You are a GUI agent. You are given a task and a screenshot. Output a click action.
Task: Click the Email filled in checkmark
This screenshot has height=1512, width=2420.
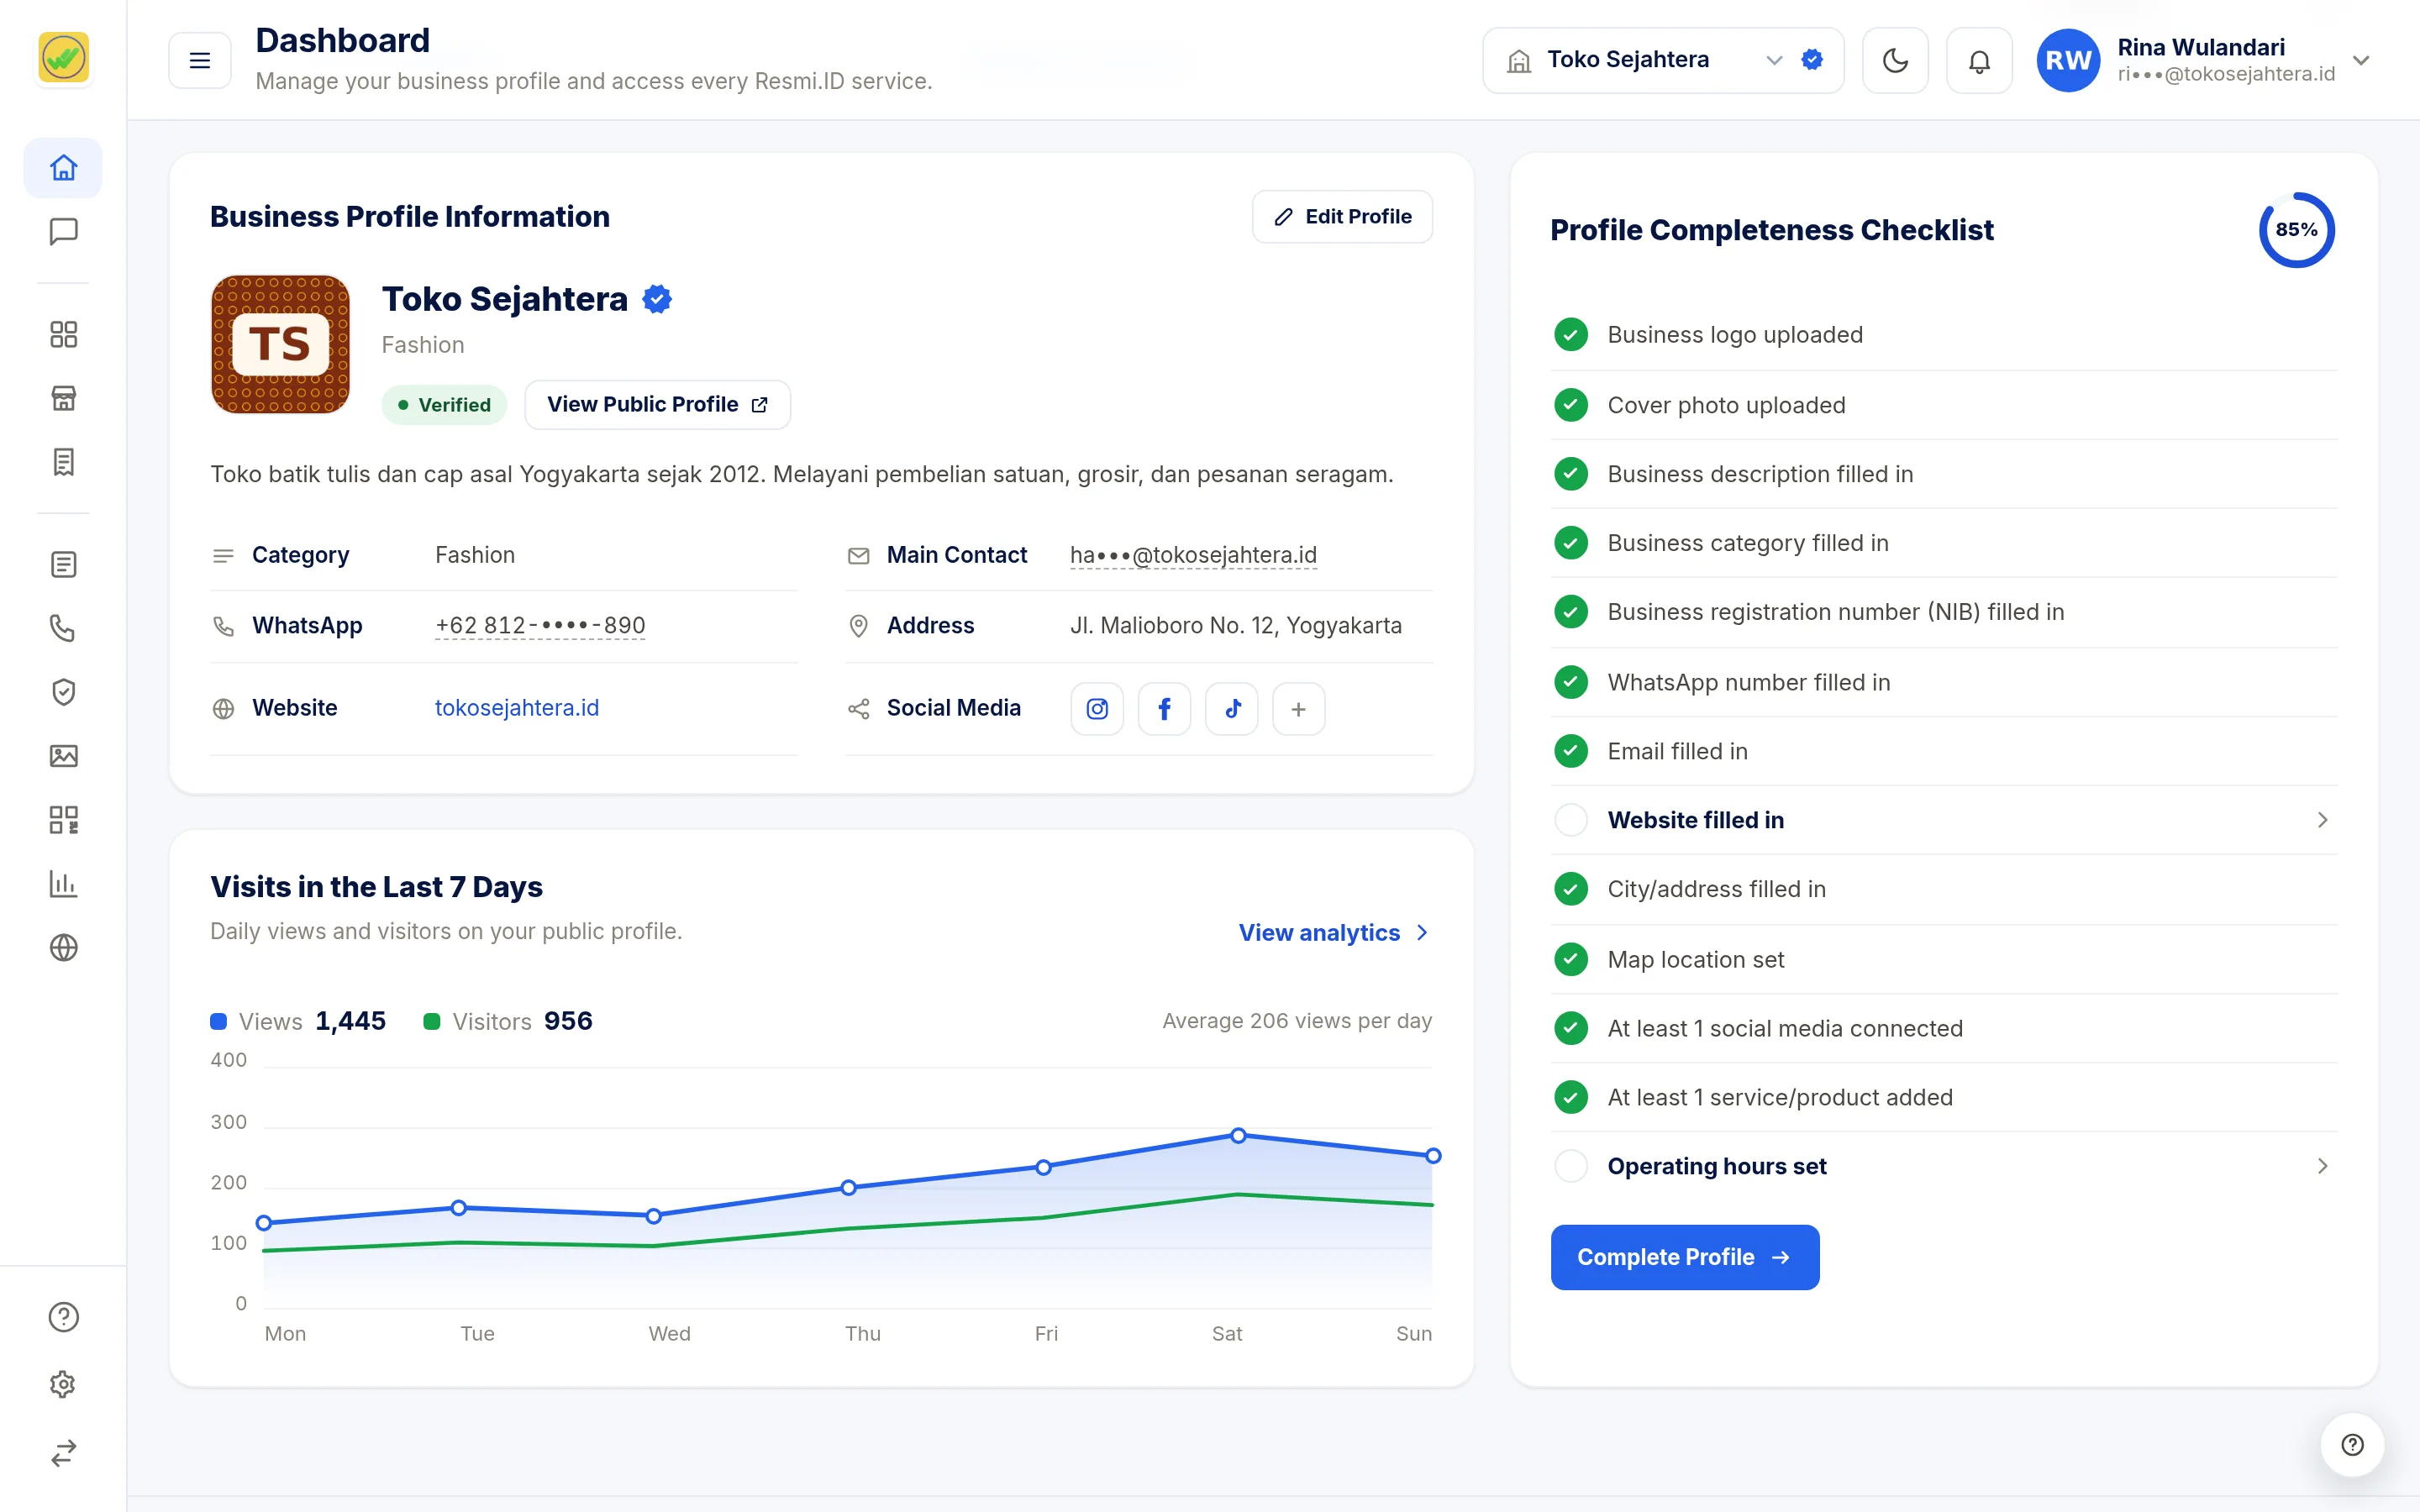pos(1571,751)
